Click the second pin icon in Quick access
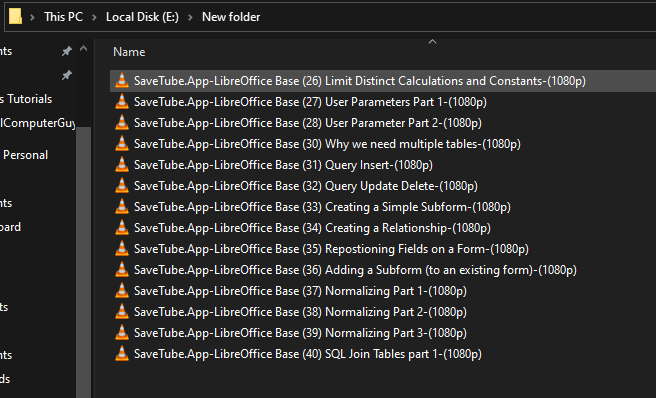The image size is (656, 398). point(67,75)
